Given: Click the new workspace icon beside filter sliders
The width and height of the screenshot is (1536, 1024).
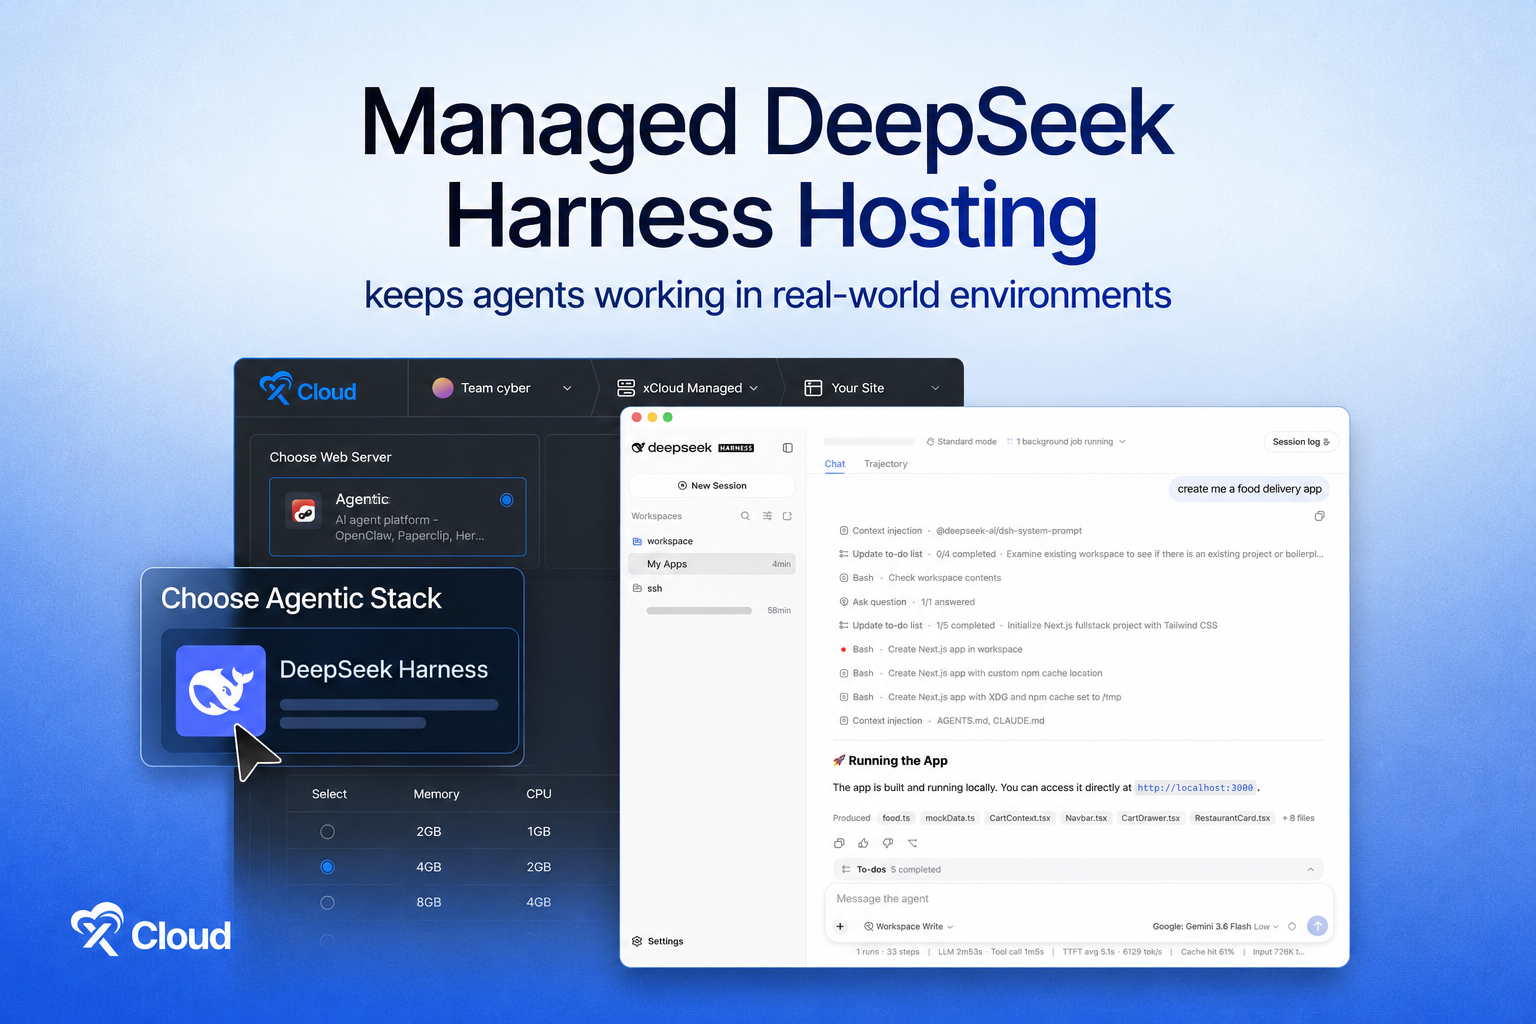Looking at the screenshot, I should click(x=787, y=516).
